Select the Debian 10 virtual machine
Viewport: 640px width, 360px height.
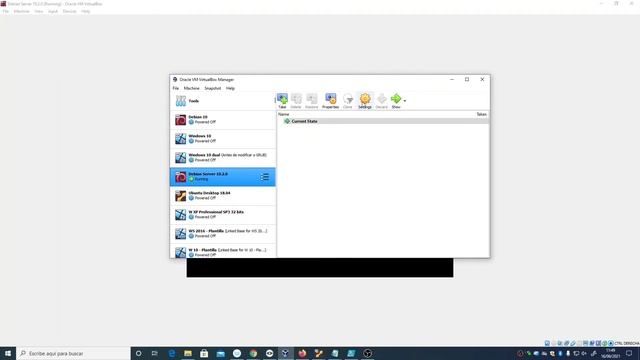[x=223, y=120]
